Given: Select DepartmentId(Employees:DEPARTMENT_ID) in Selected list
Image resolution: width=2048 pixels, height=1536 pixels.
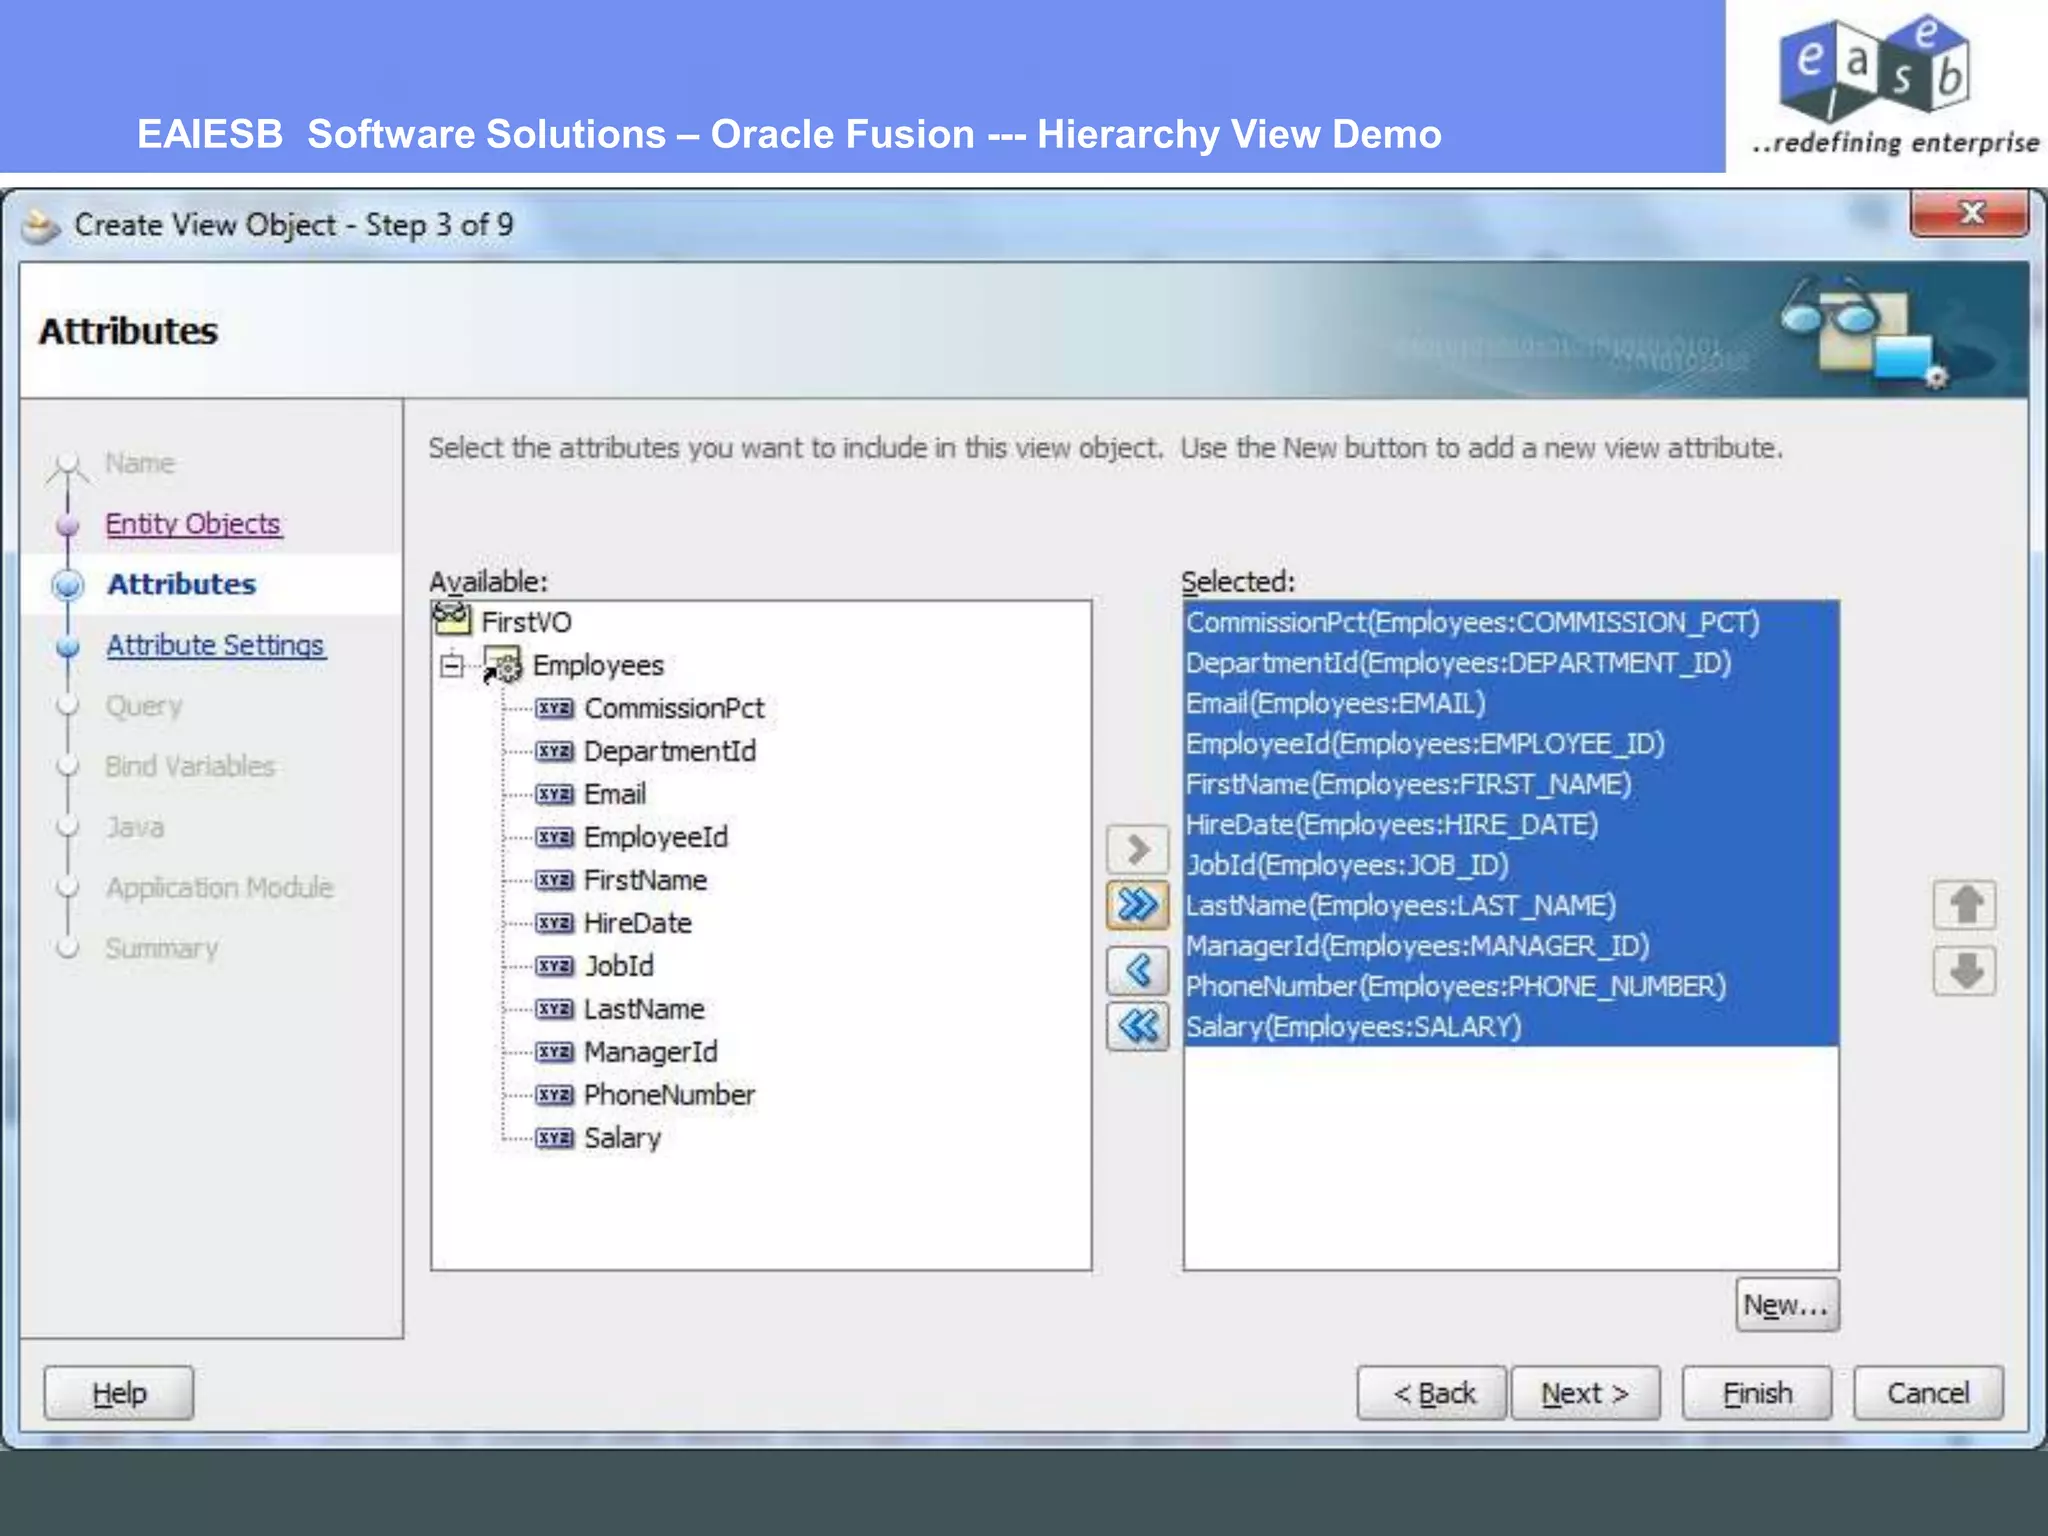Looking at the screenshot, I should (x=1510, y=663).
